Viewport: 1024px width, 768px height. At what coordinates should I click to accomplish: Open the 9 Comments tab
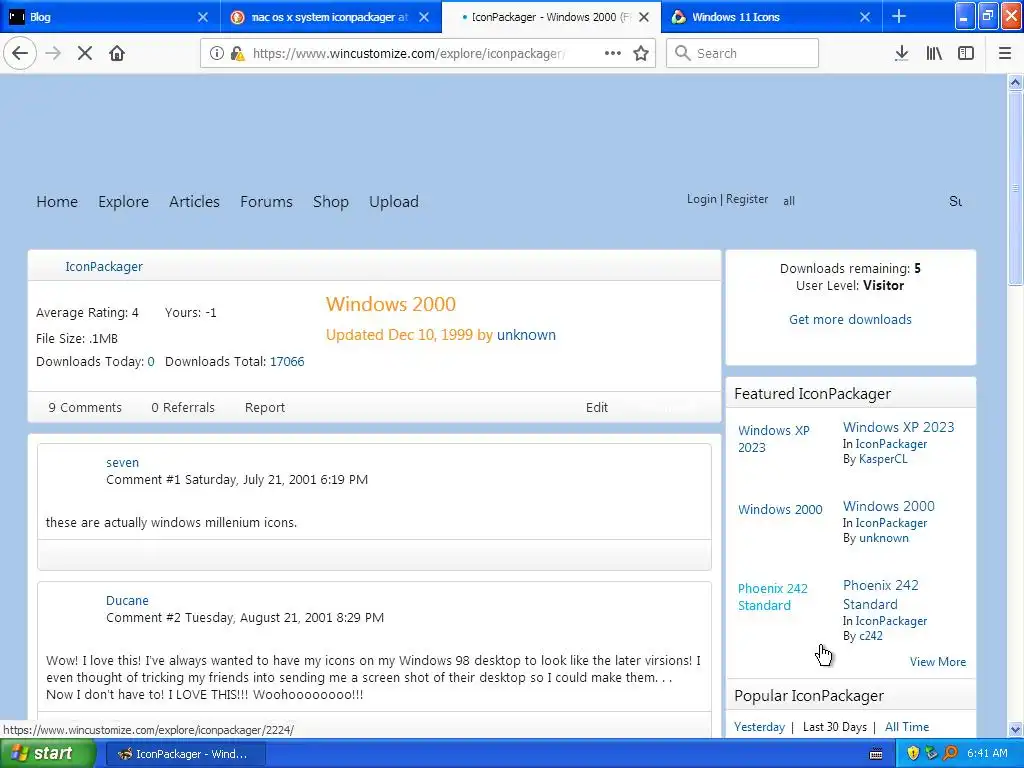tap(85, 408)
